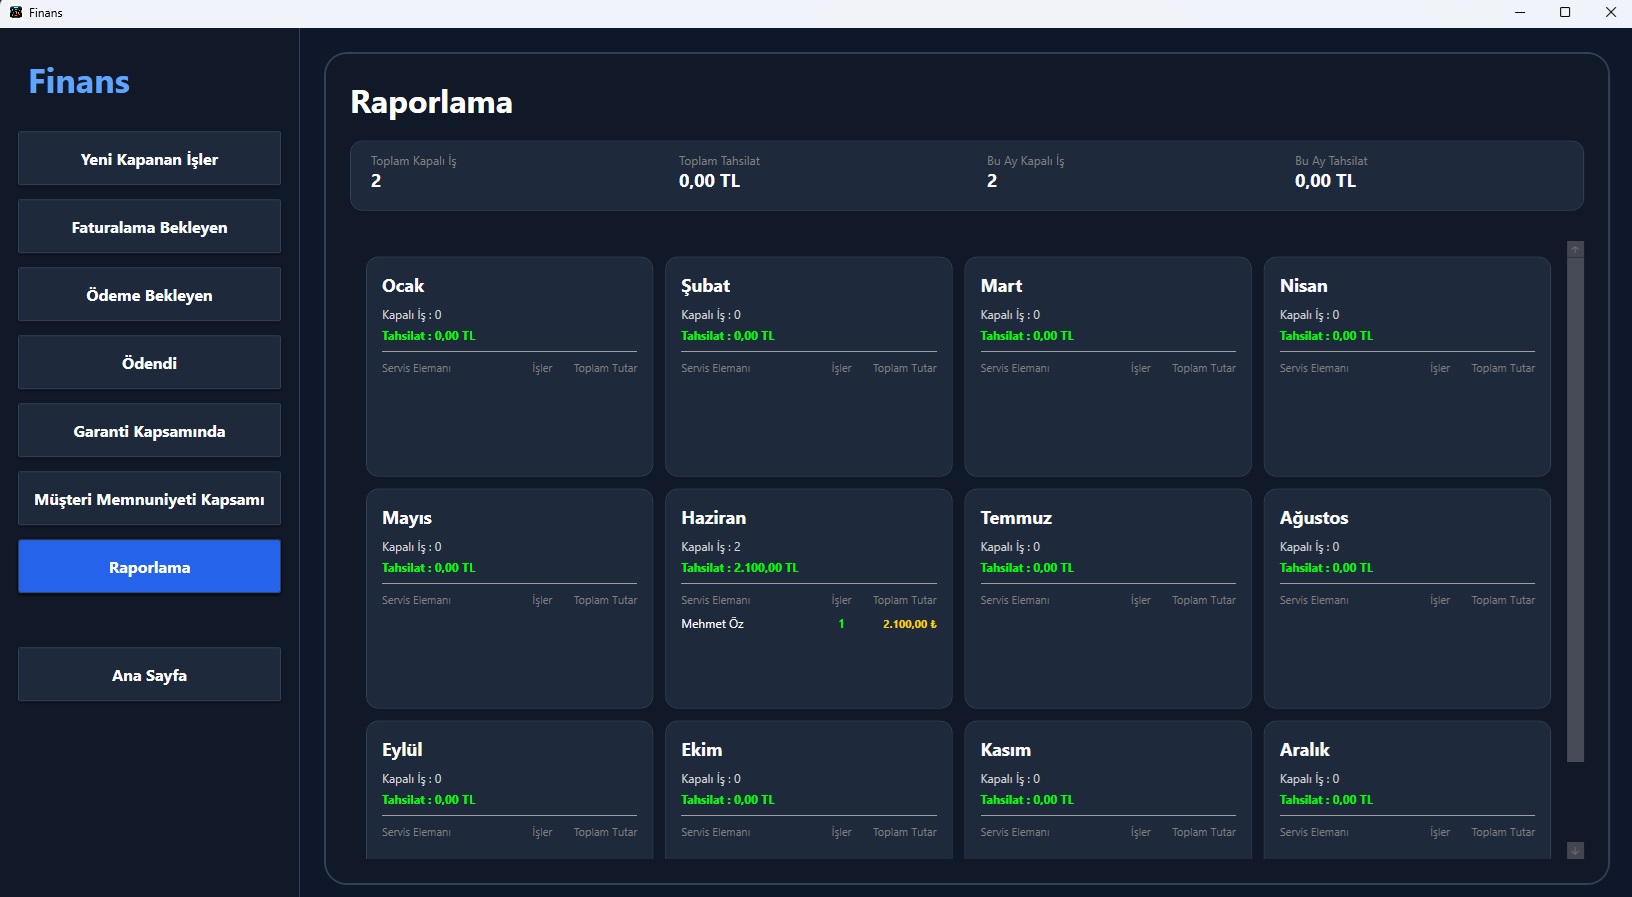Click the Toplam Tahsilat summary value
Image resolution: width=1632 pixels, height=897 pixels.
tap(709, 181)
